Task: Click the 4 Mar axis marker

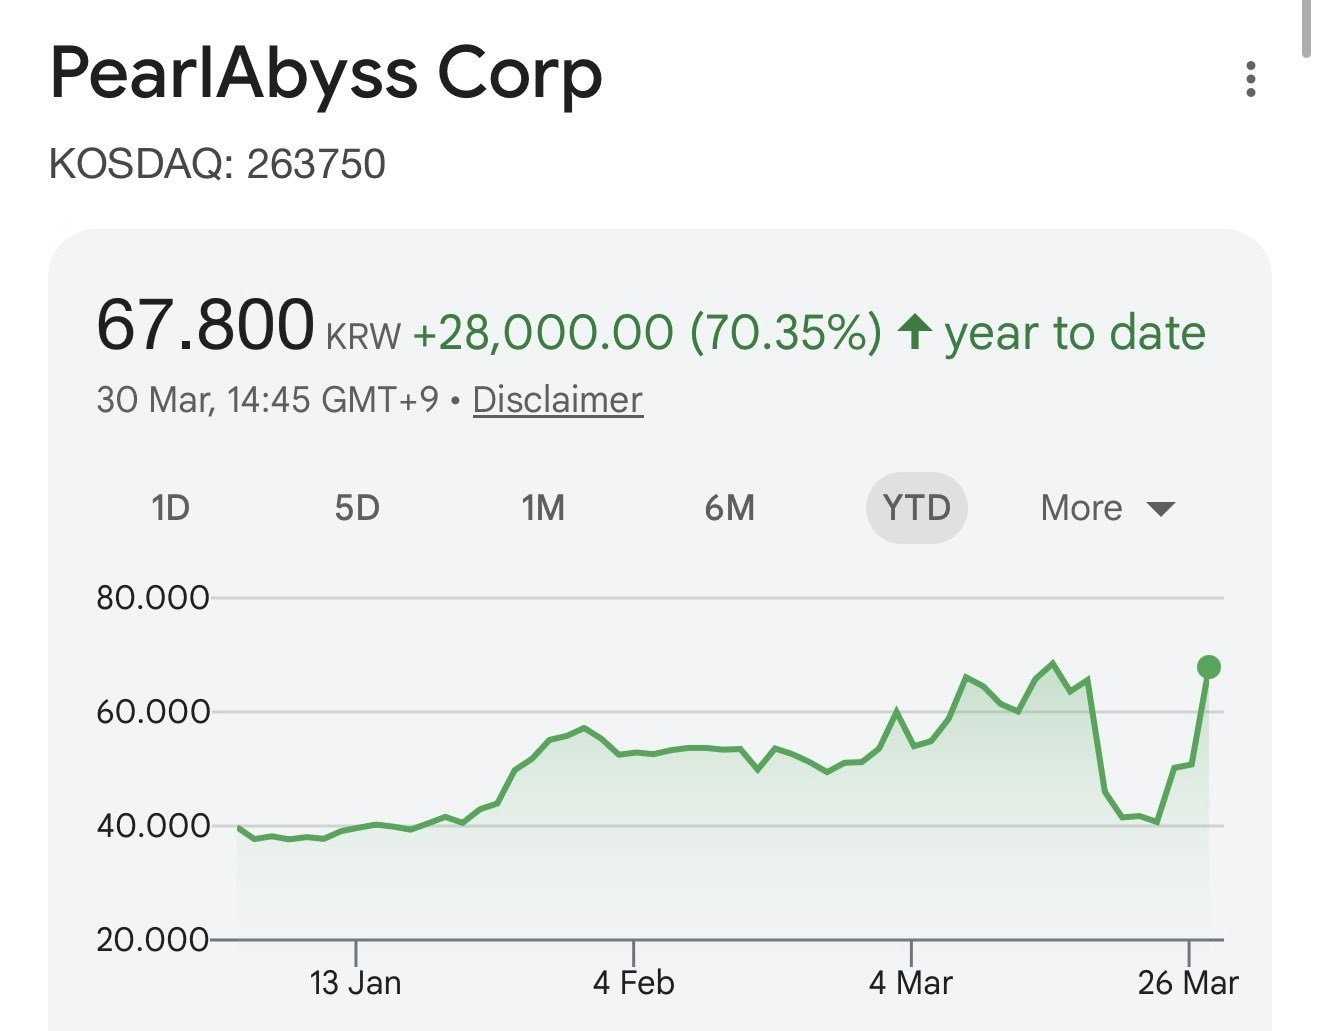Action: 910,982
